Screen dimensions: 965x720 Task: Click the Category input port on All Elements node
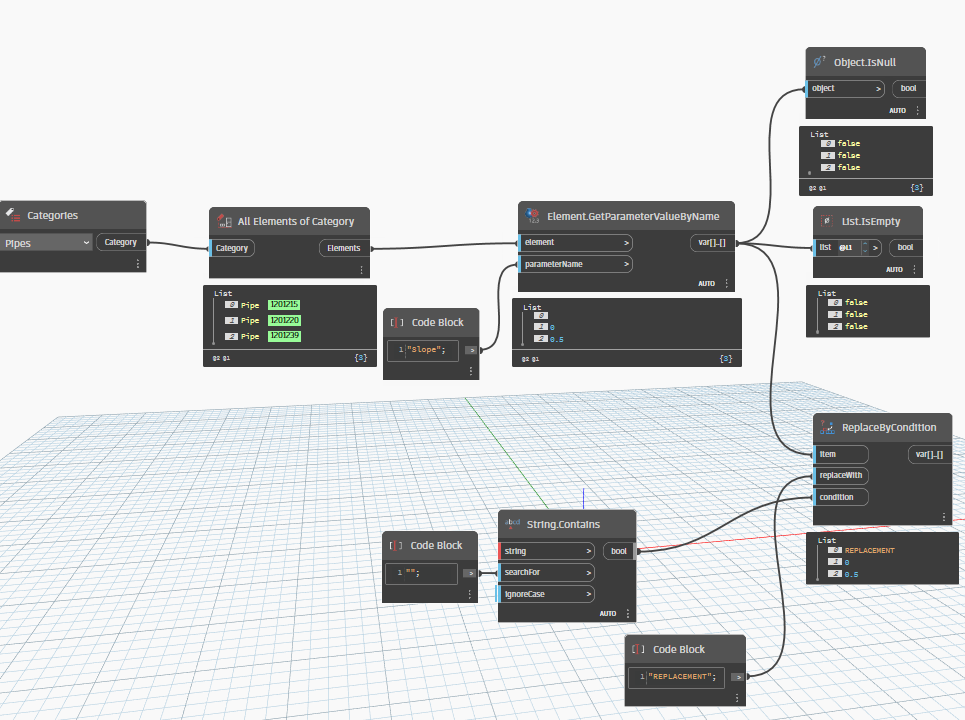point(232,248)
